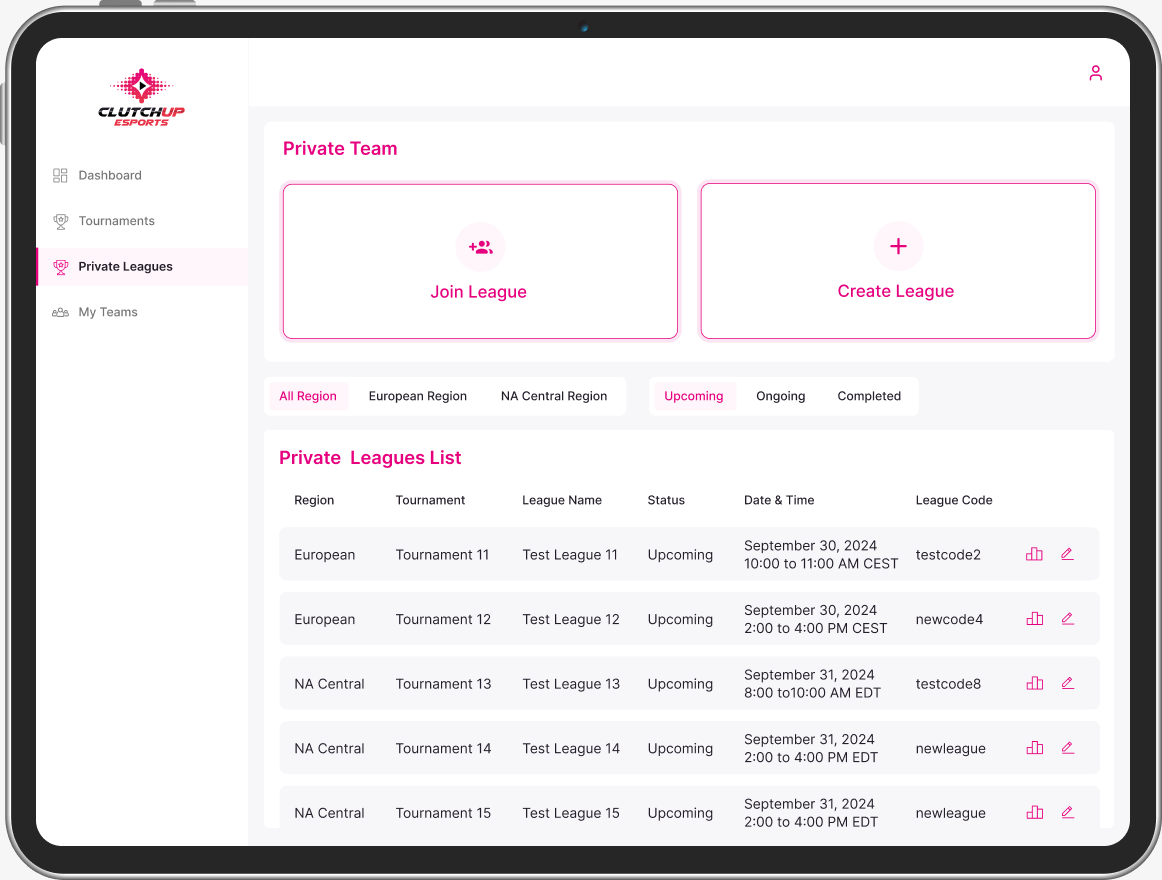Click the Dashboard grid icon
Image resolution: width=1162 pixels, height=880 pixels.
pos(60,176)
